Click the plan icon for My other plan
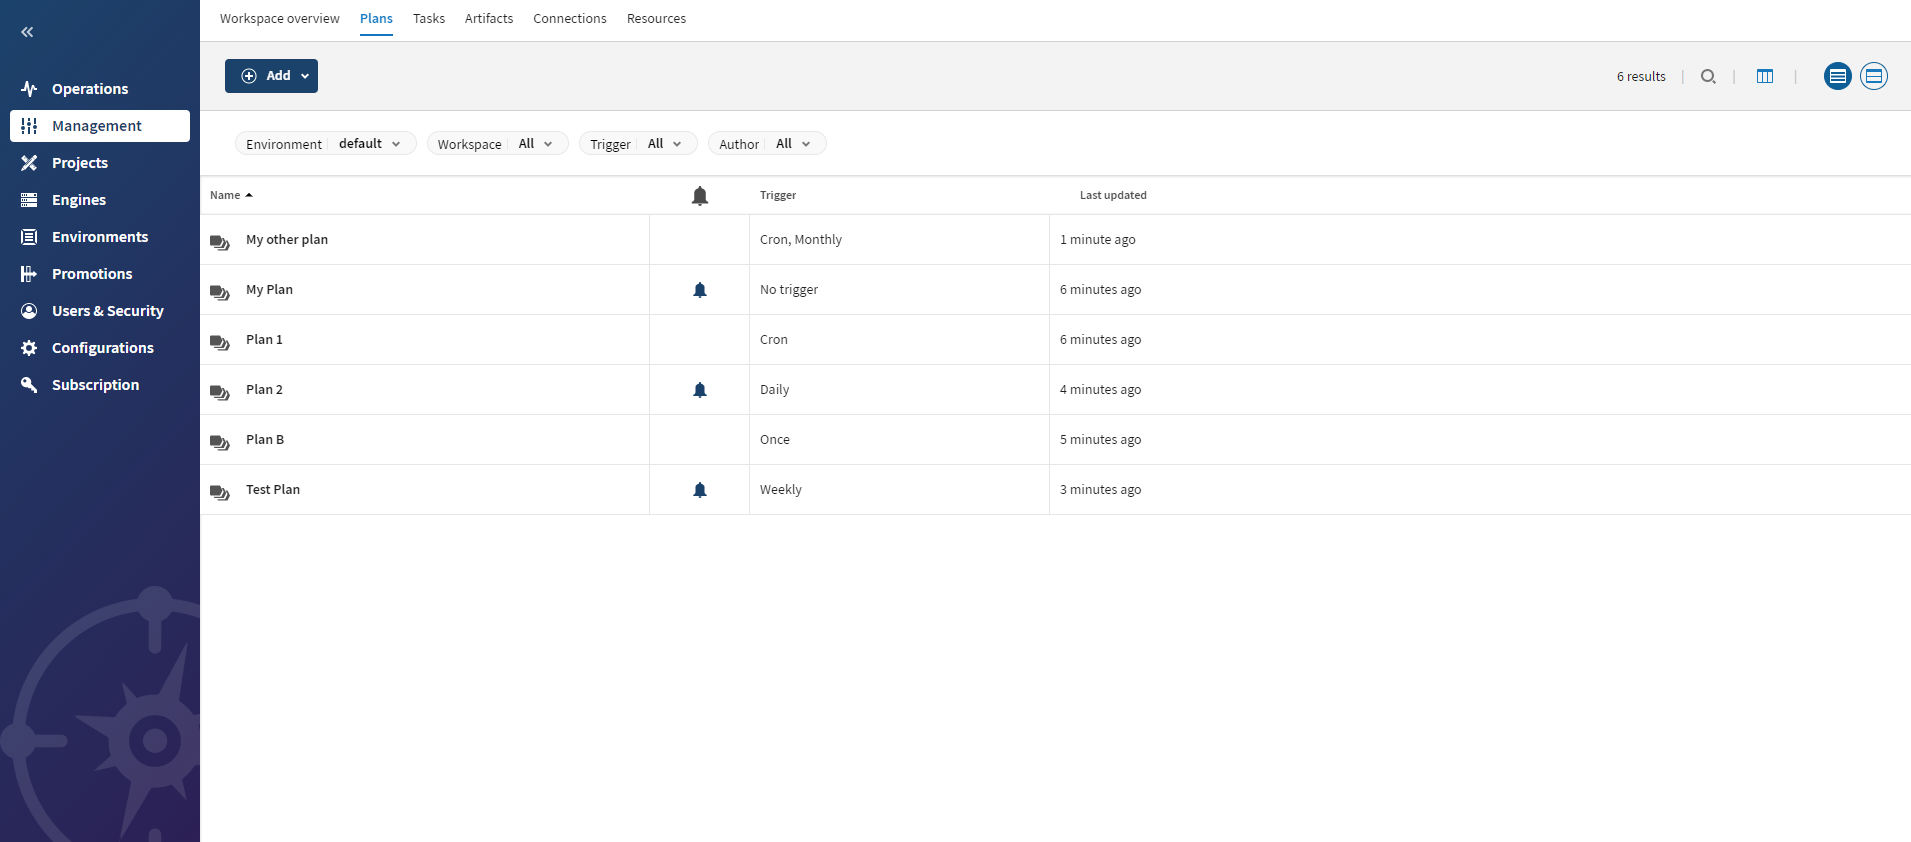Screen dimensions: 1911x842 [220, 241]
